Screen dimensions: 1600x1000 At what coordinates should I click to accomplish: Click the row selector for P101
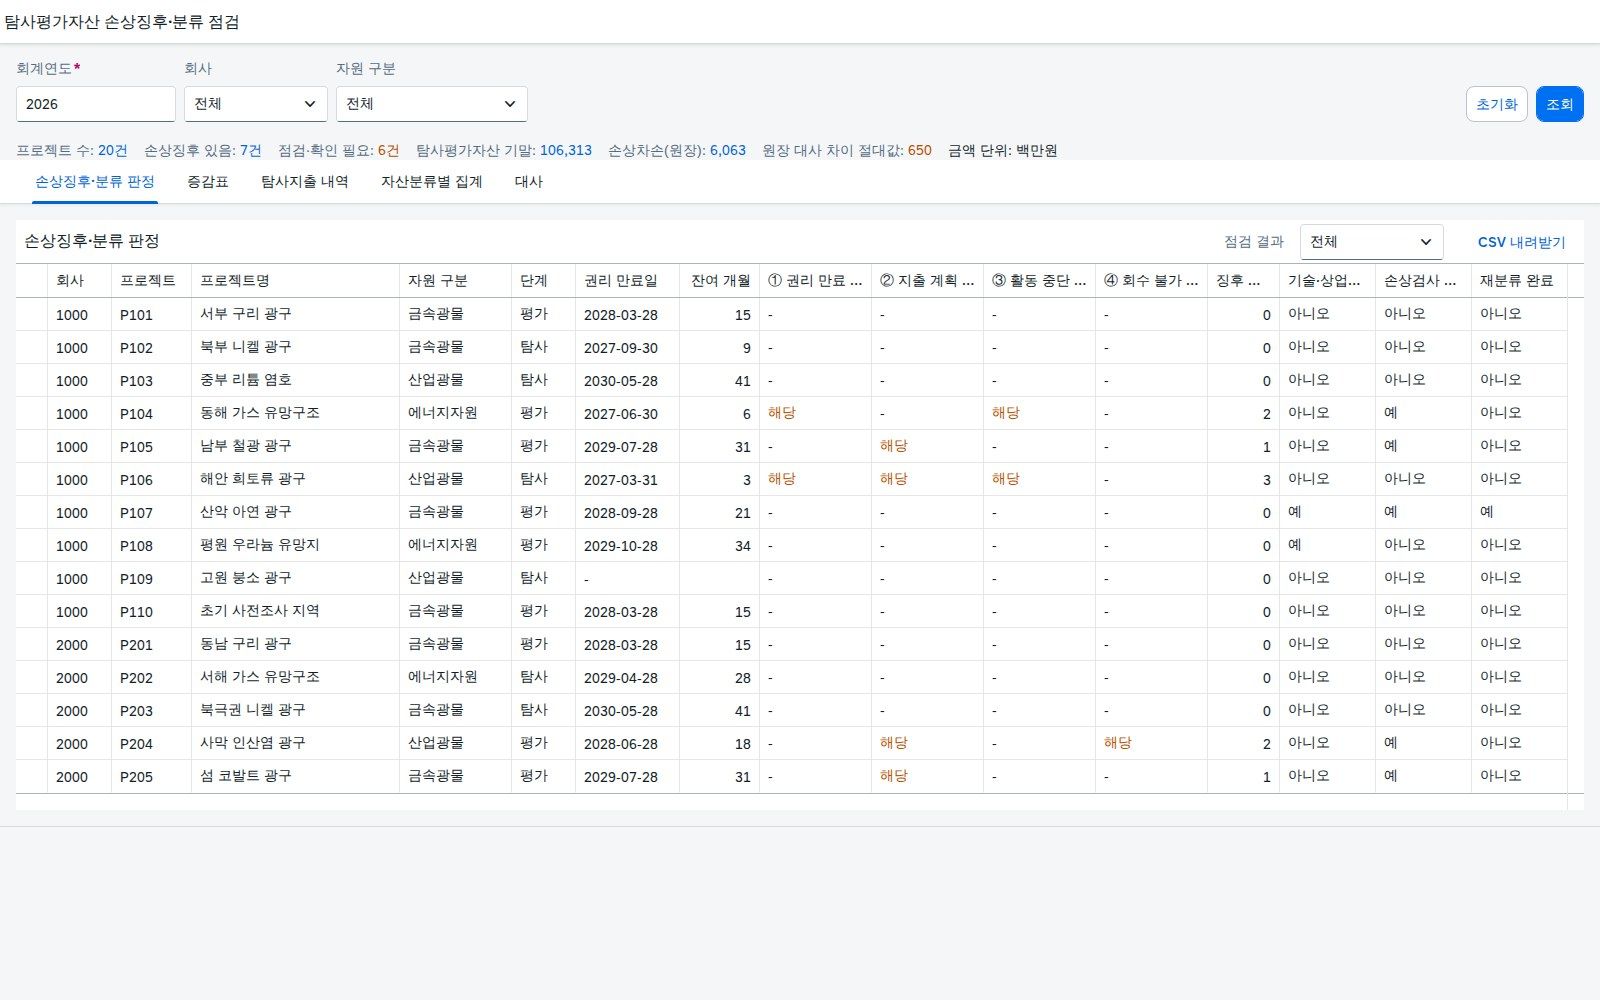pyautogui.click(x=32, y=315)
